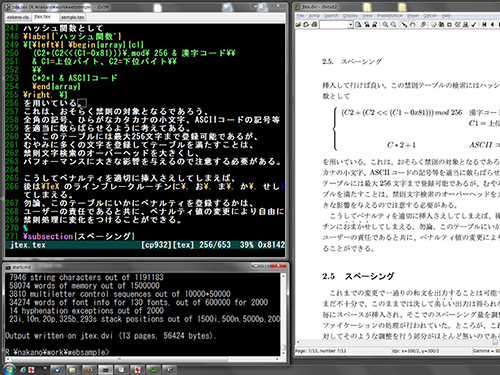Click the striped icon left of the person icon in dviout
500x375 pixels.
coord(457,24)
